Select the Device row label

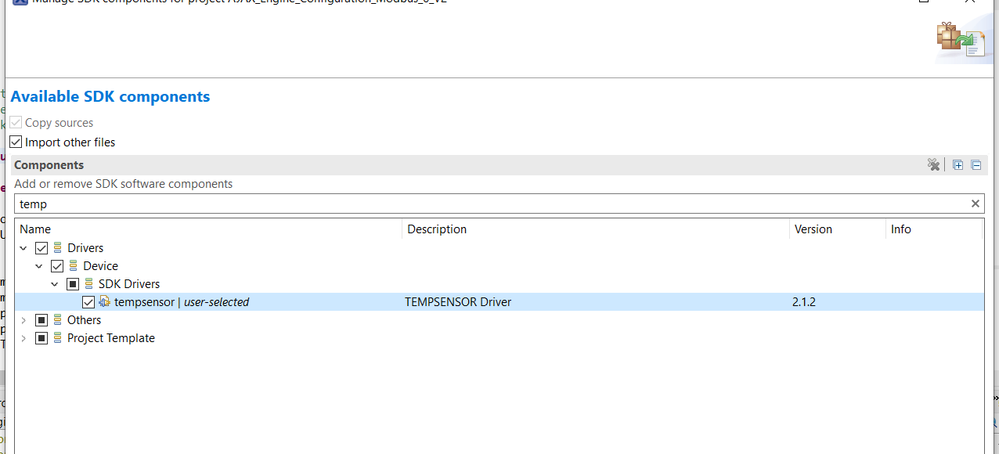(101, 266)
